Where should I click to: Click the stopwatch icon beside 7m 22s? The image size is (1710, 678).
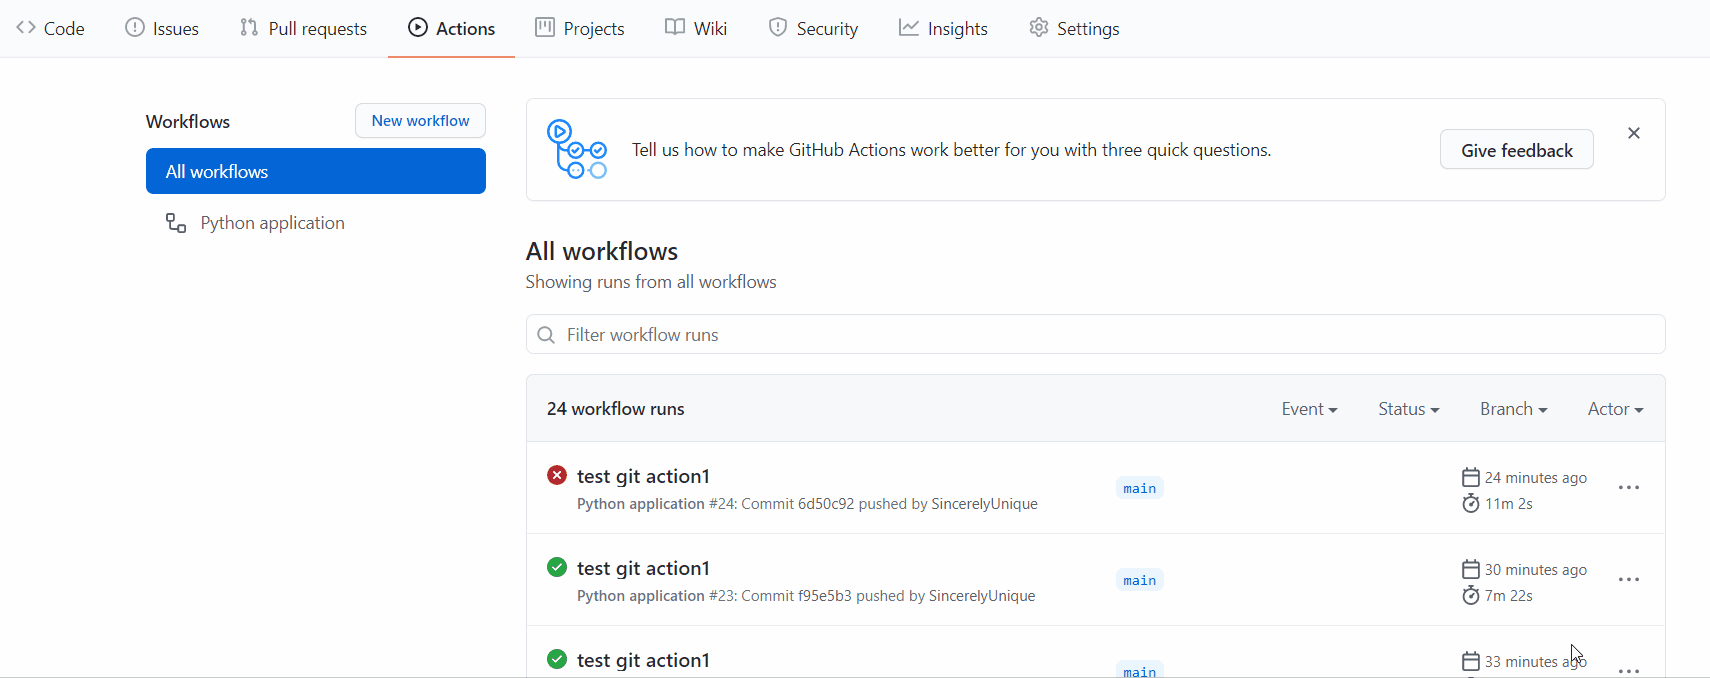pyautogui.click(x=1470, y=595)
